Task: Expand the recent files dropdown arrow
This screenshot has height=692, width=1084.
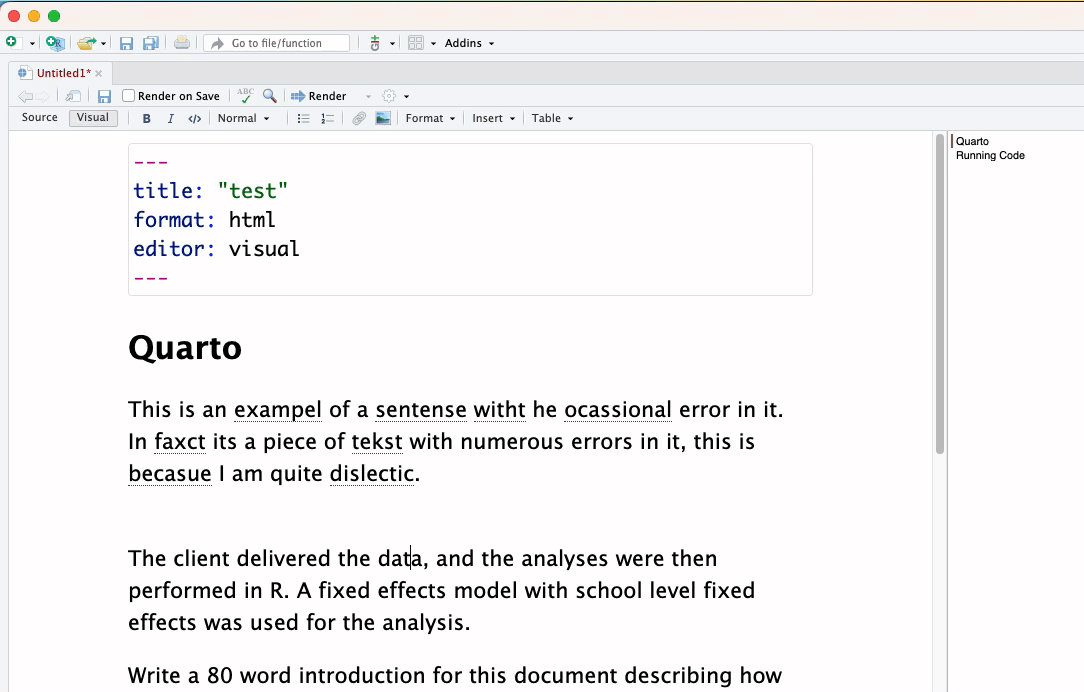Action: (104, 44)
